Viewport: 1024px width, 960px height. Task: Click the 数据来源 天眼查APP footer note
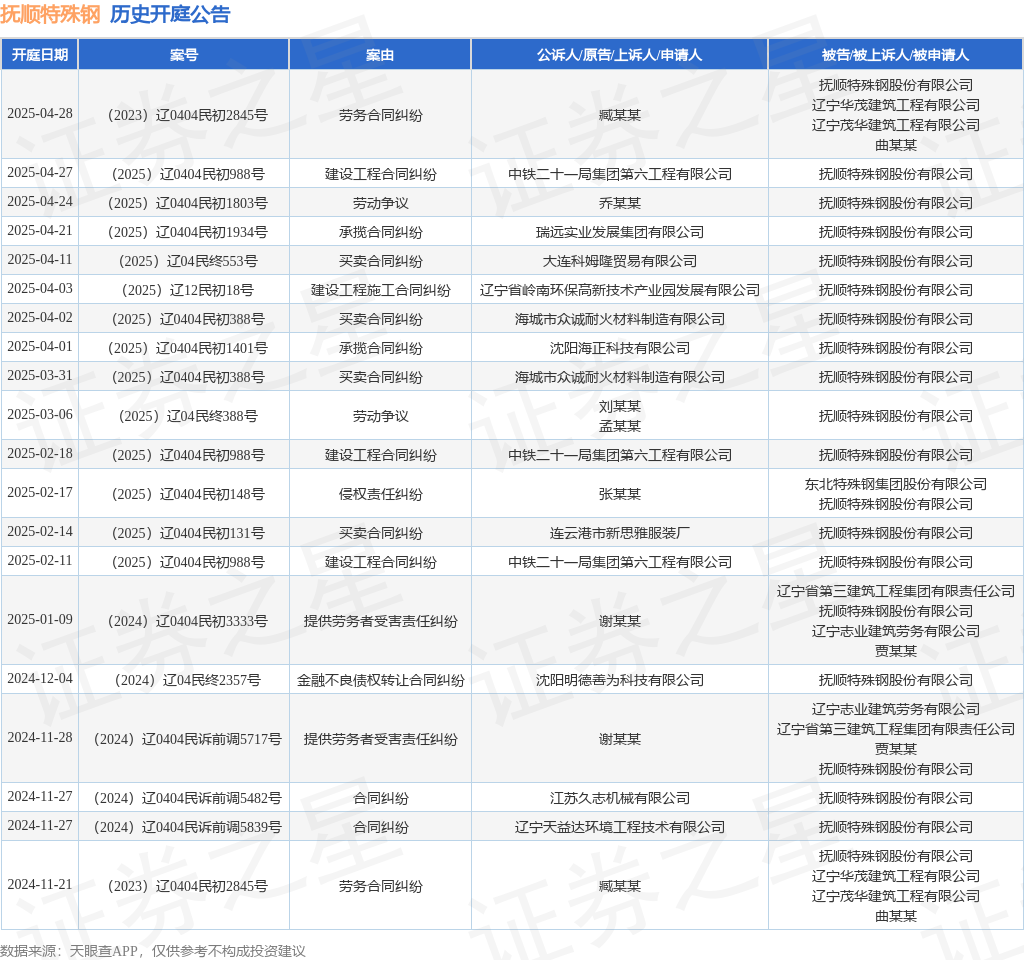(x=153, y=950)
